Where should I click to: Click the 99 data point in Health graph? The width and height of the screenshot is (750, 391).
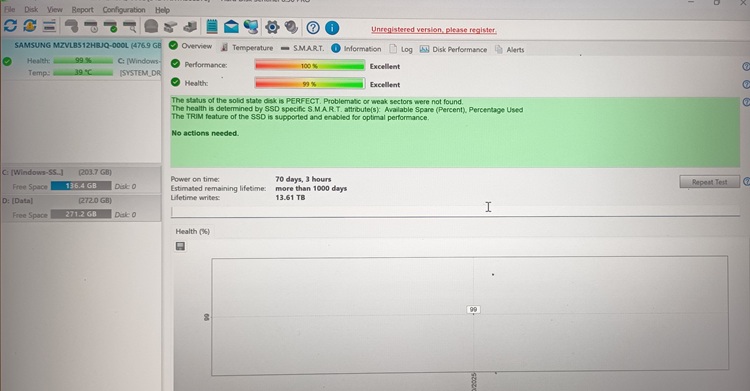point(473,310)
